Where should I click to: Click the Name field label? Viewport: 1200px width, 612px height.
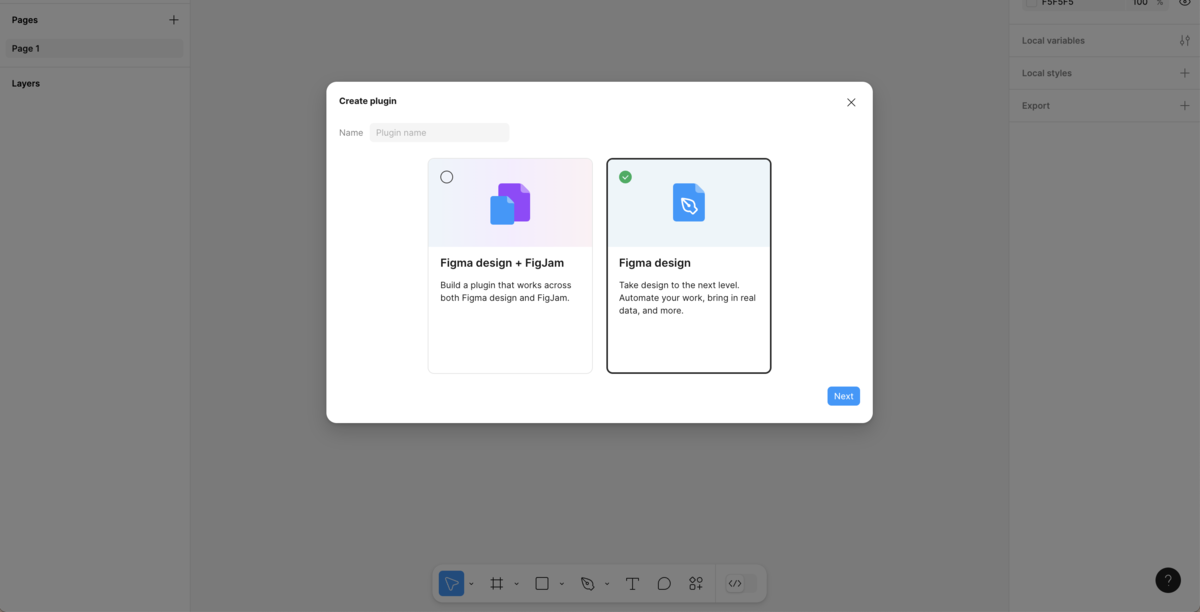pos(351,132)
